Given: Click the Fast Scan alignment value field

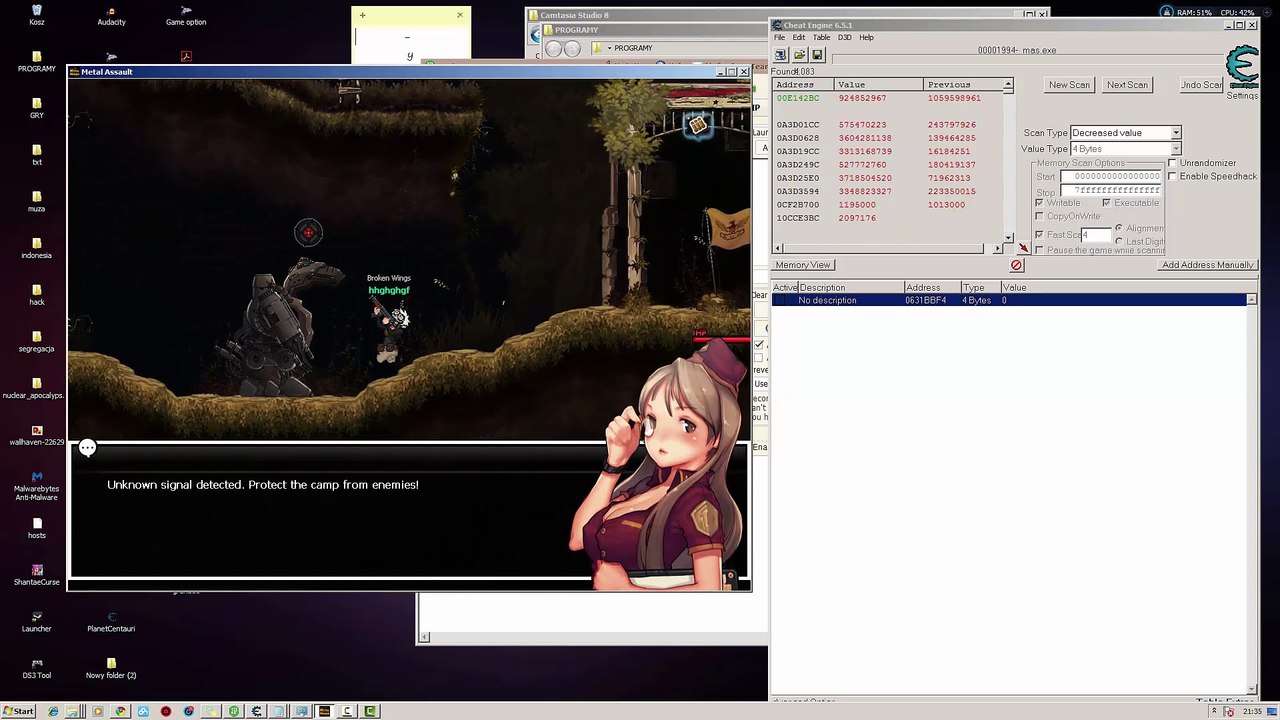Looking at the screenshot, I should click(x=1095, y=235).
